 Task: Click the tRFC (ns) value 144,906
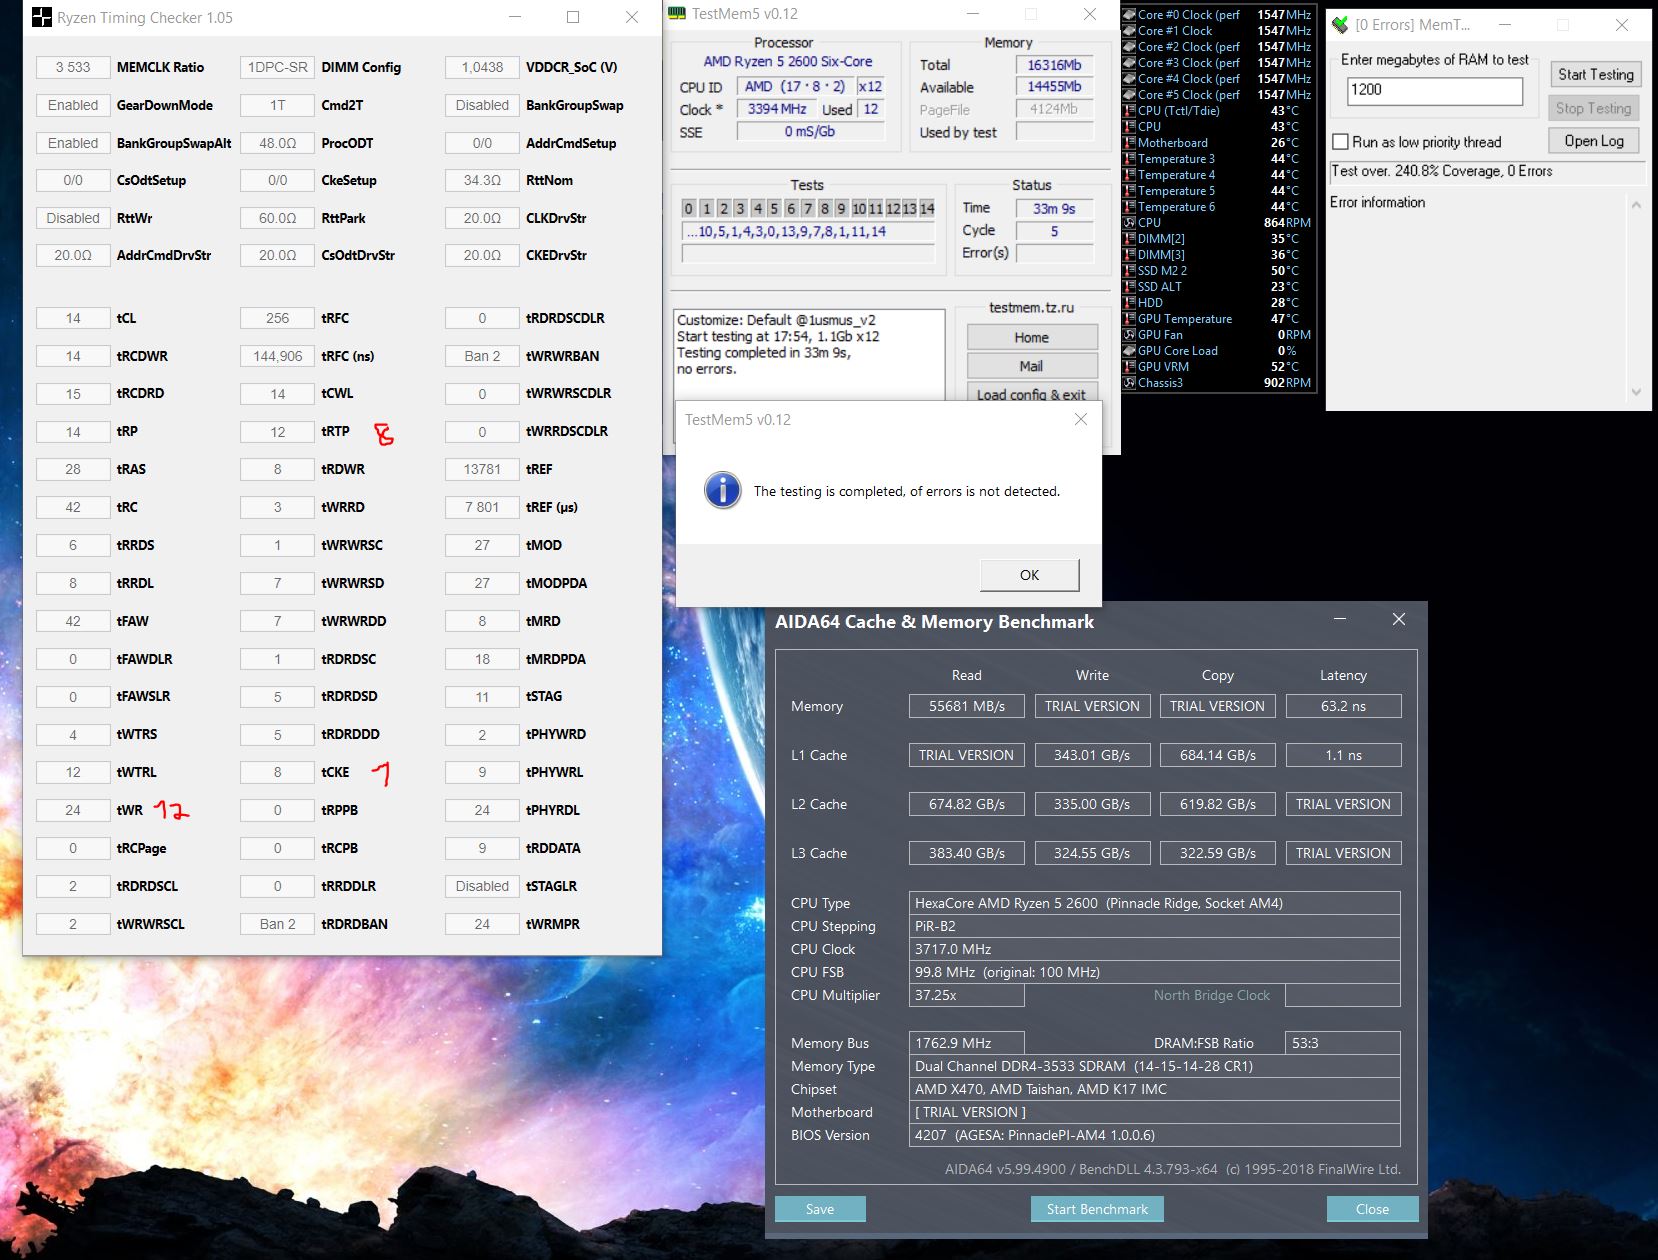(x=277, y=356)
